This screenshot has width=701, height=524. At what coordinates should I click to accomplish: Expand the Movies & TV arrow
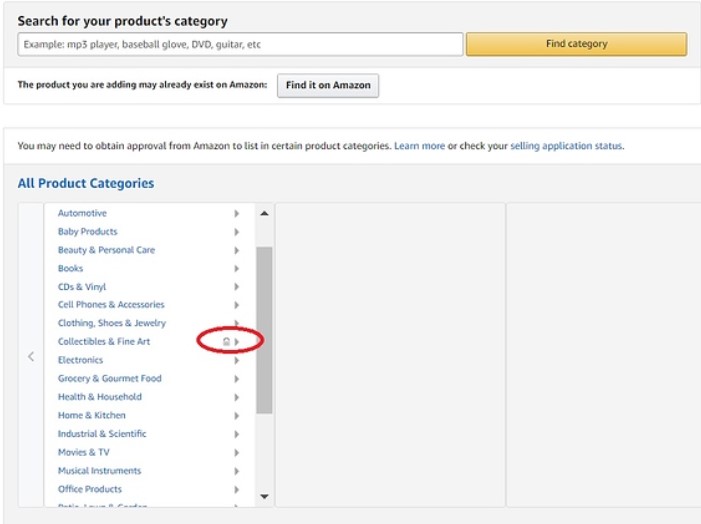pyautogui.click(x=236, y=452)
